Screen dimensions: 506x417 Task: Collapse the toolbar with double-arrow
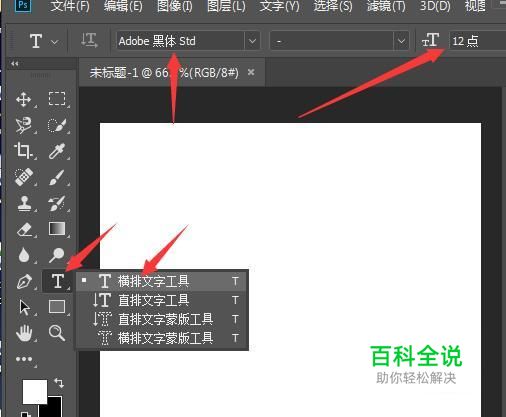point(14,63)
